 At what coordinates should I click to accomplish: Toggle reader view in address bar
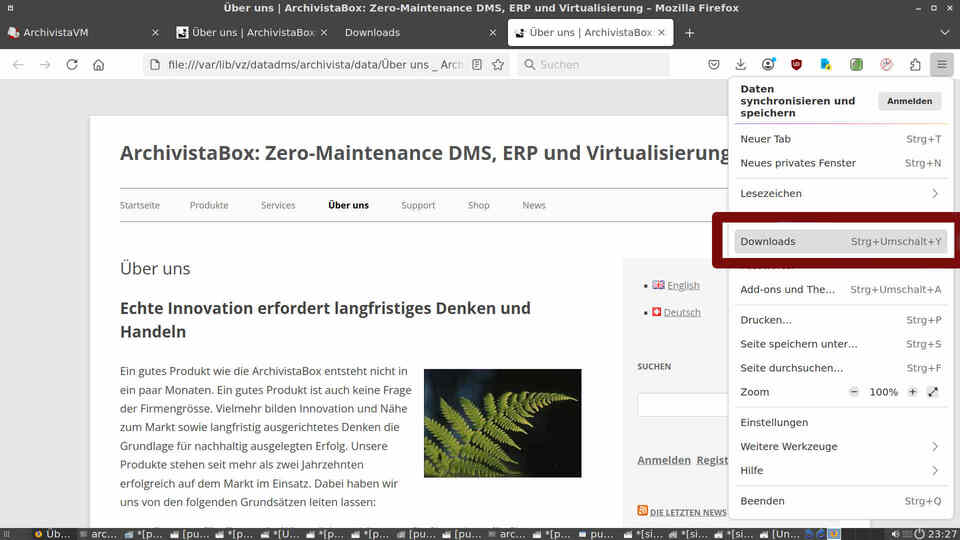coord(477,64)
